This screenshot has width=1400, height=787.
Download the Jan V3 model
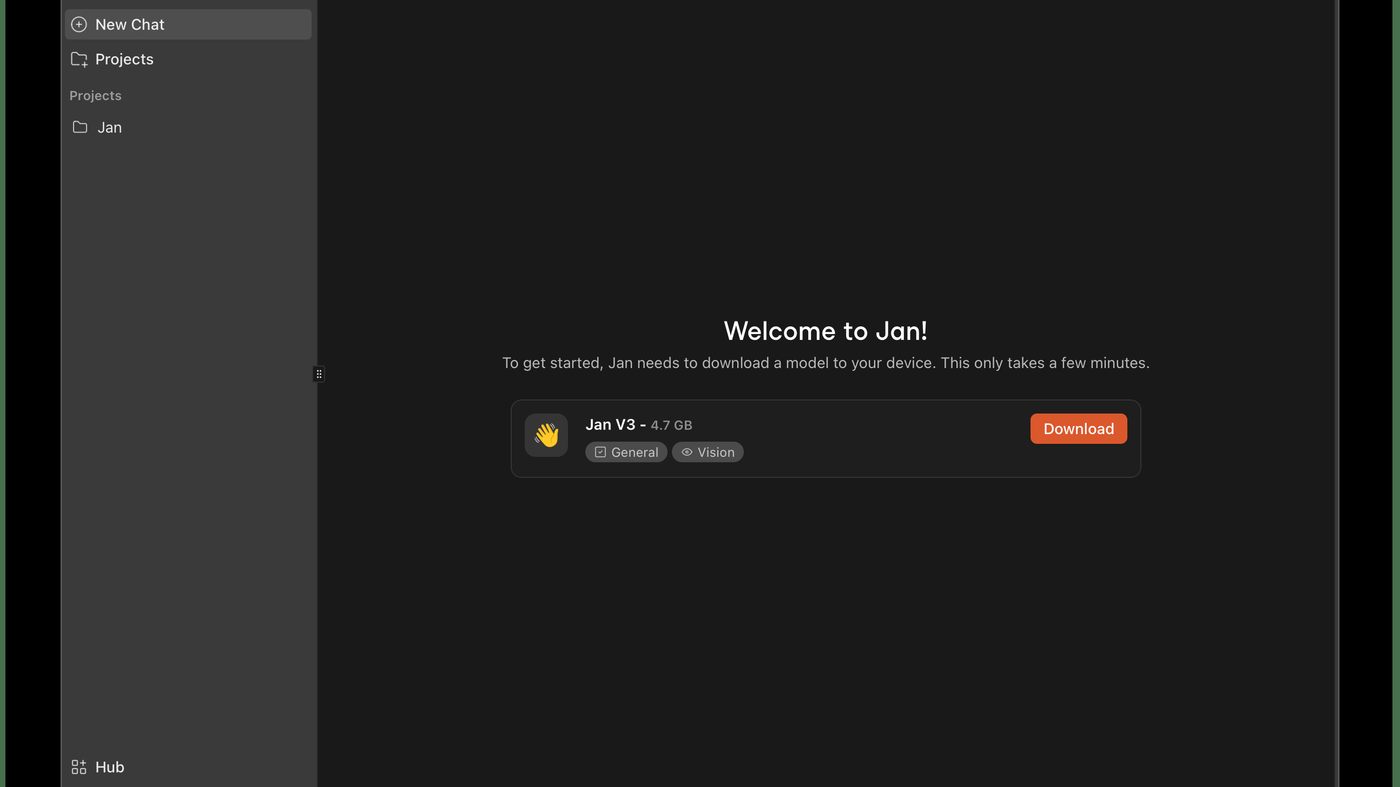coord(1078,428)
